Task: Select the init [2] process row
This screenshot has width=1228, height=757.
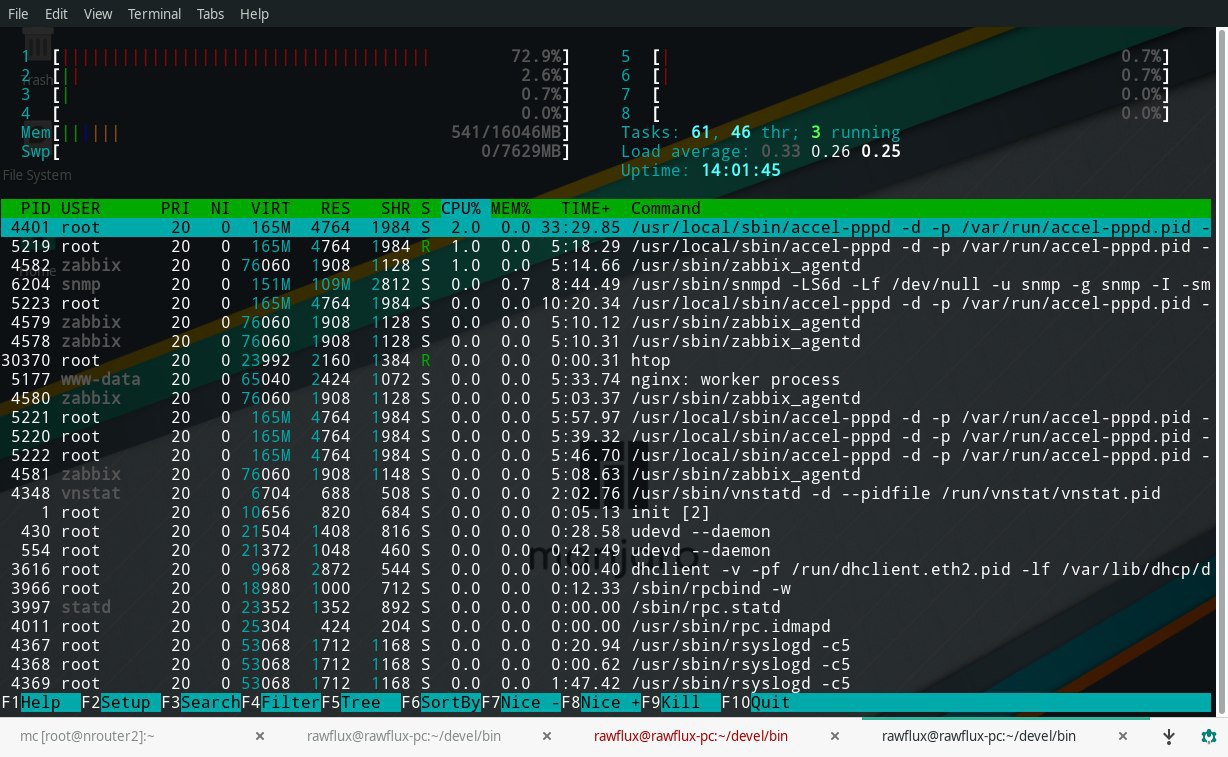Action: pos(606,512)
